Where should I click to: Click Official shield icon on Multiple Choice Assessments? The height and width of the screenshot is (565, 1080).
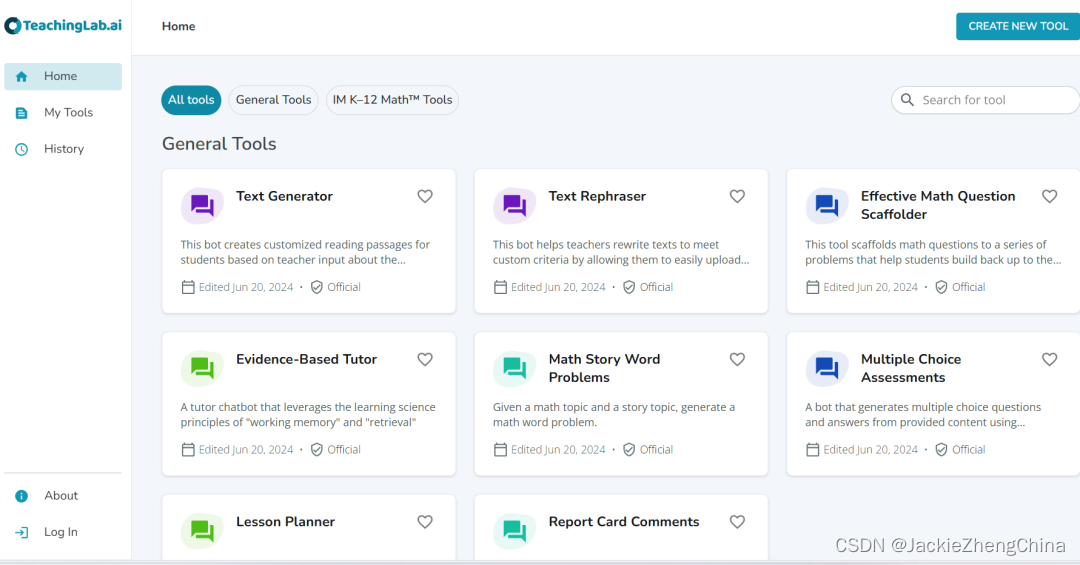(x=941, y=450)
